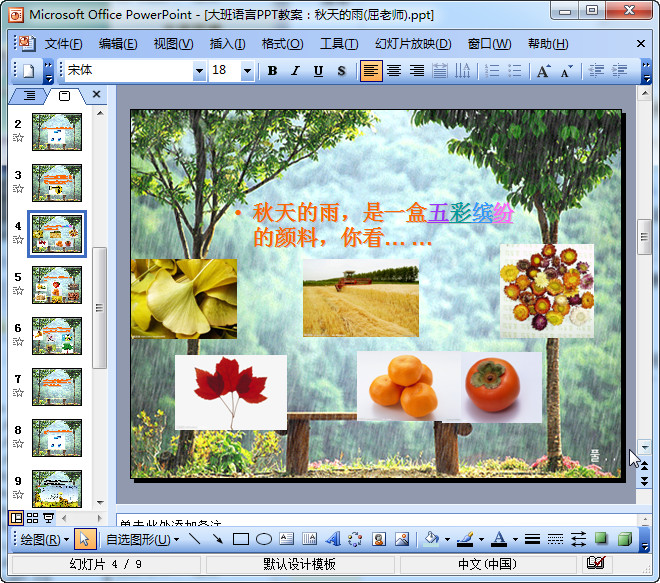Open the 窗口(W) menu
The width and height of the screenshot is (660, 583).
[x=489, y=43]
